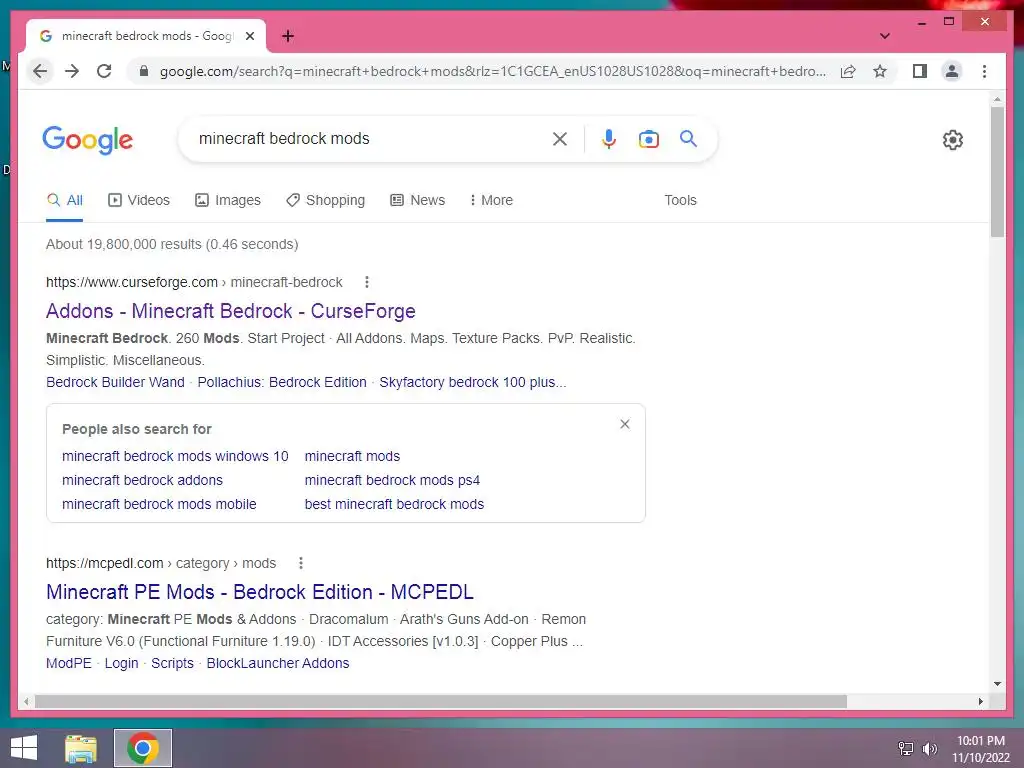Screen dimensions: 1024x768
Task: Open new tab with plus button
Action: [x=288, y=36]
